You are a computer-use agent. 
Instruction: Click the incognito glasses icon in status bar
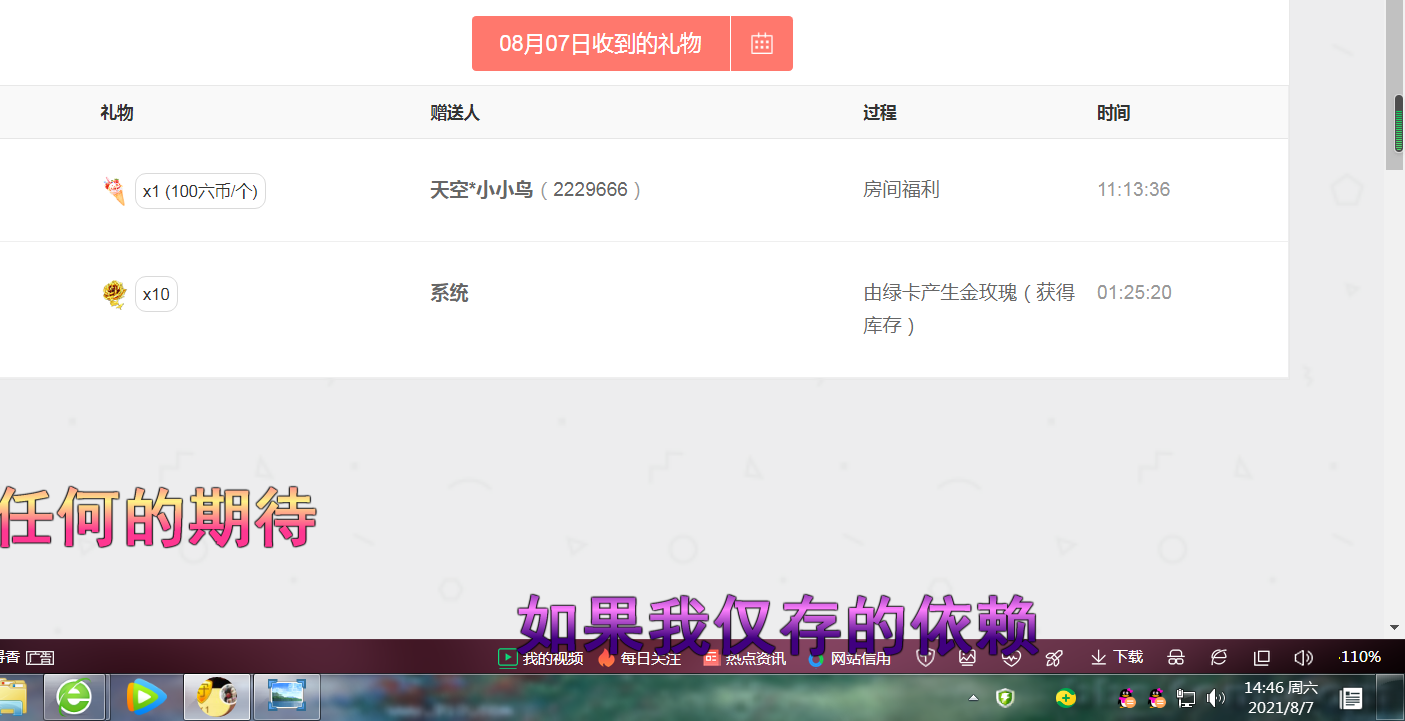(x=1176, y=658)
